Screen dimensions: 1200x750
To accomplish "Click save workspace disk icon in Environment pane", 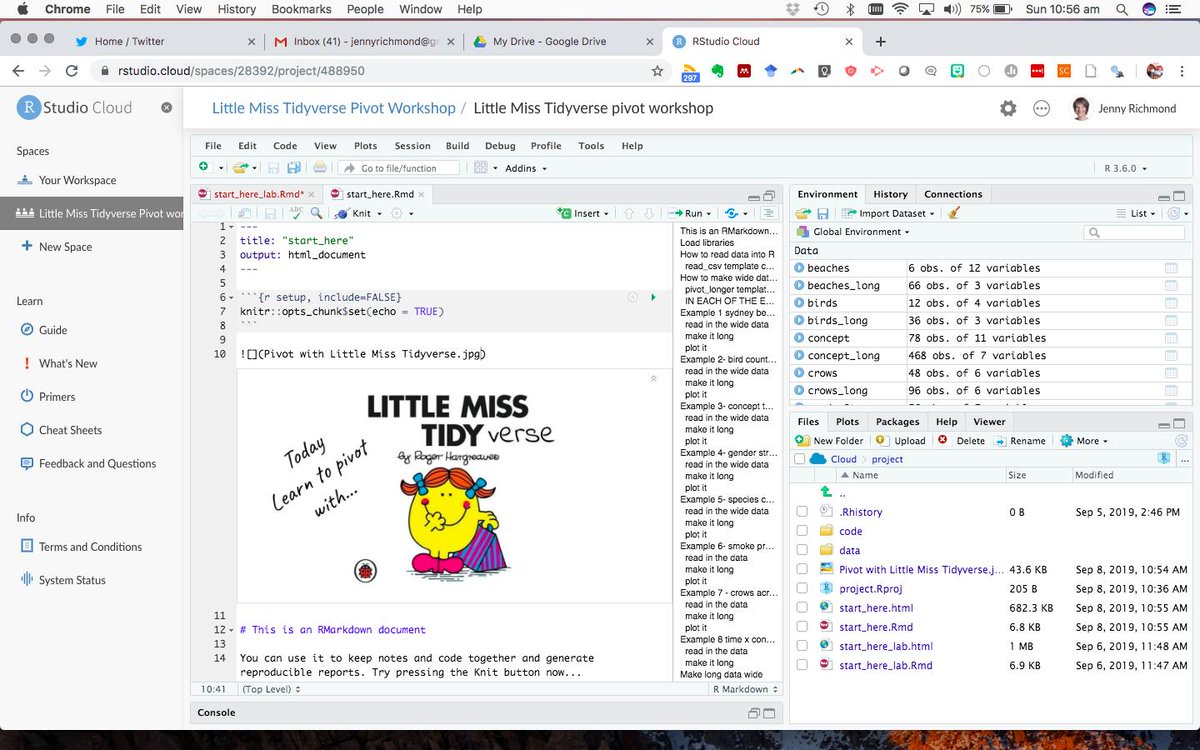I will tap(822, 213).
